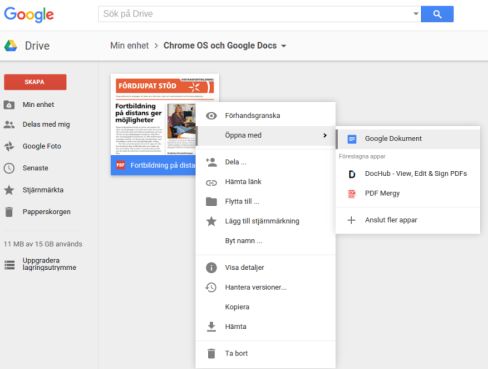Open Stjärnmärkta in sidebar

click(43, 190)
